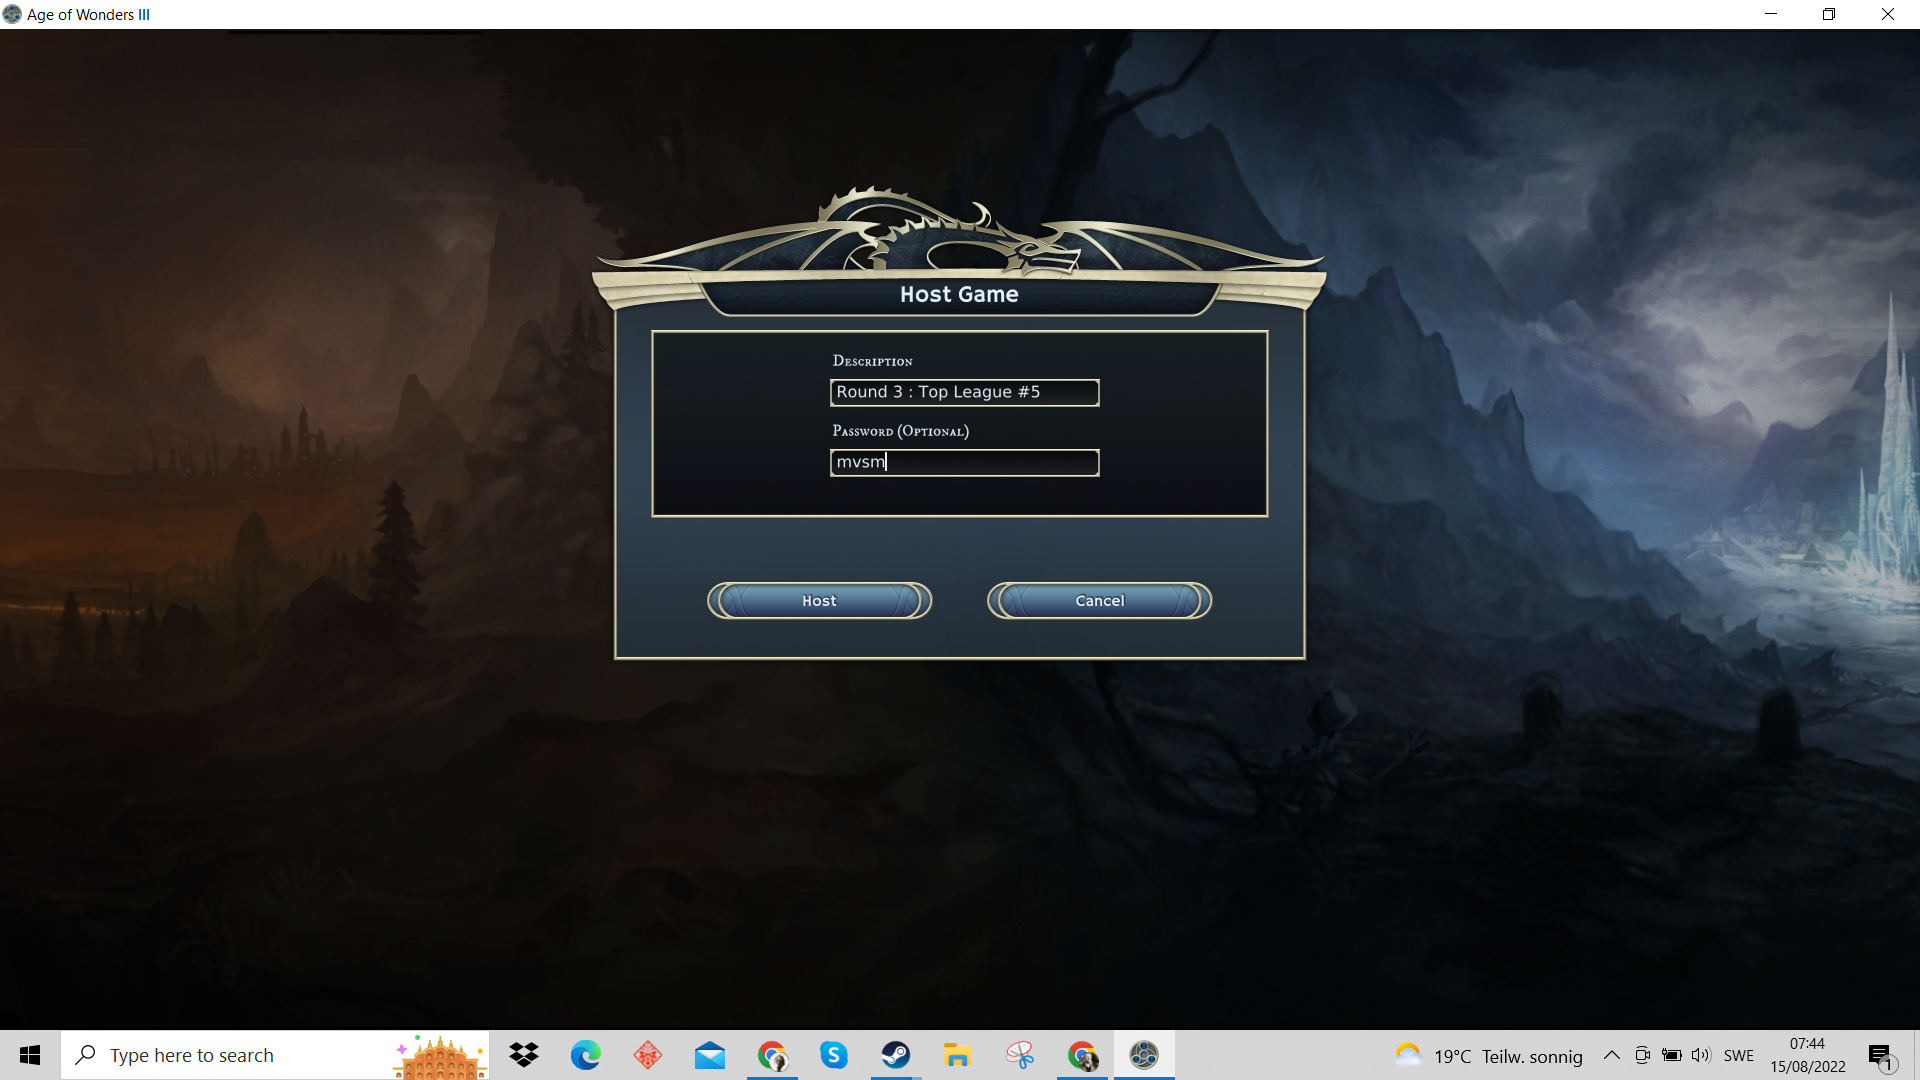Change the SWE input language
Screen dimensions: 1920x1080
point(1739,1056)
